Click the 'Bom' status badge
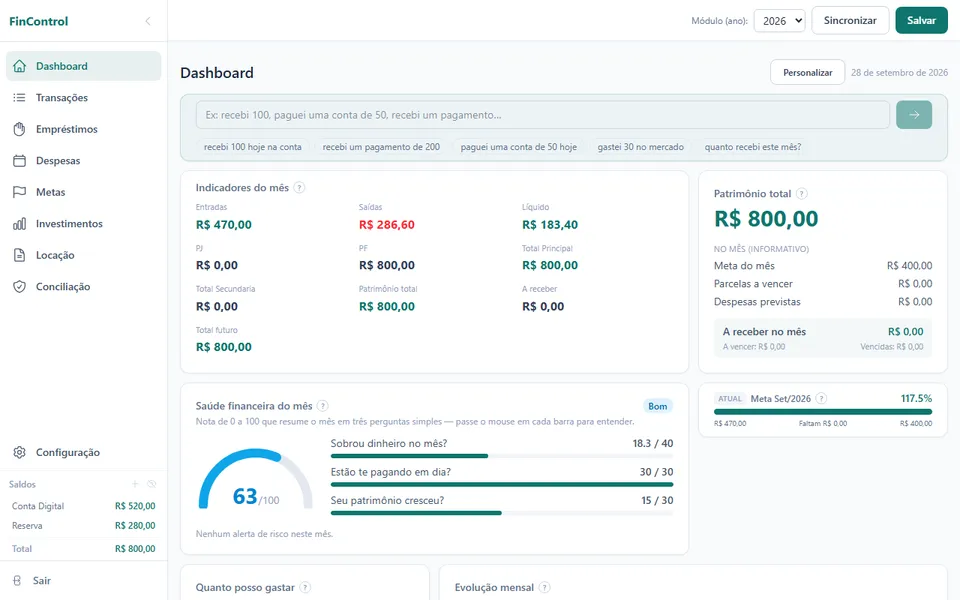 click(658, 406)
